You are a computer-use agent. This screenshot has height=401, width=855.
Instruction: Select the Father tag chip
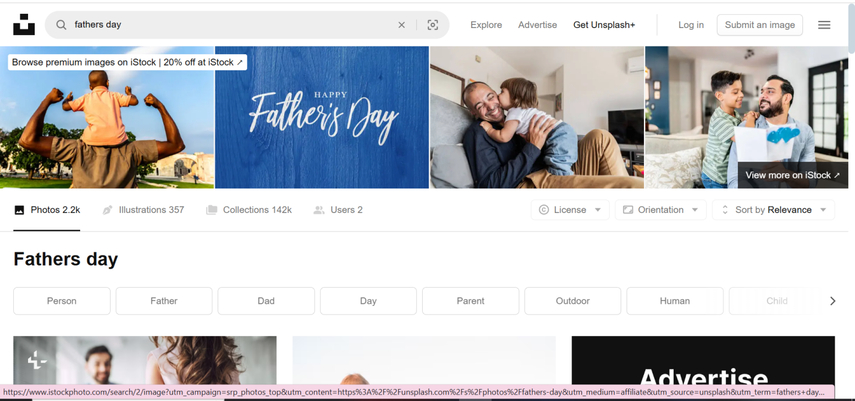coord(164,301)
